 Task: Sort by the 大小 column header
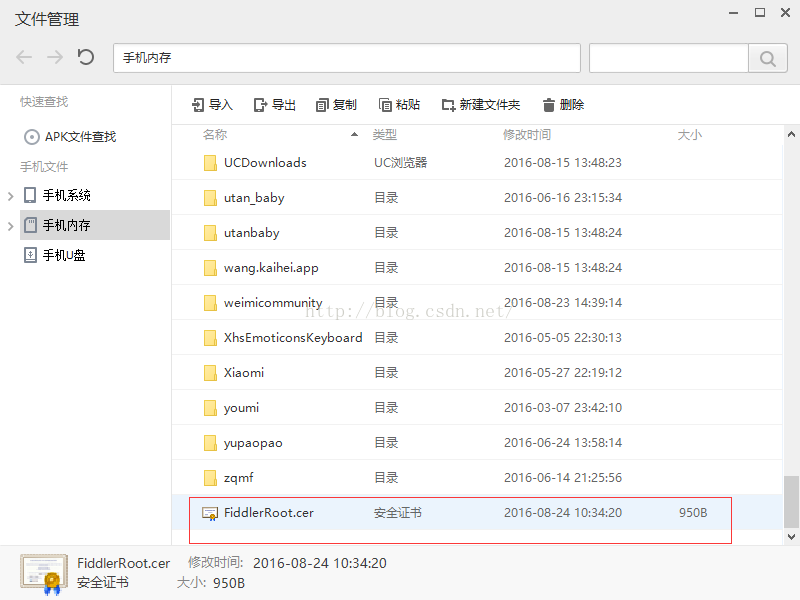[x=690, y=135]
